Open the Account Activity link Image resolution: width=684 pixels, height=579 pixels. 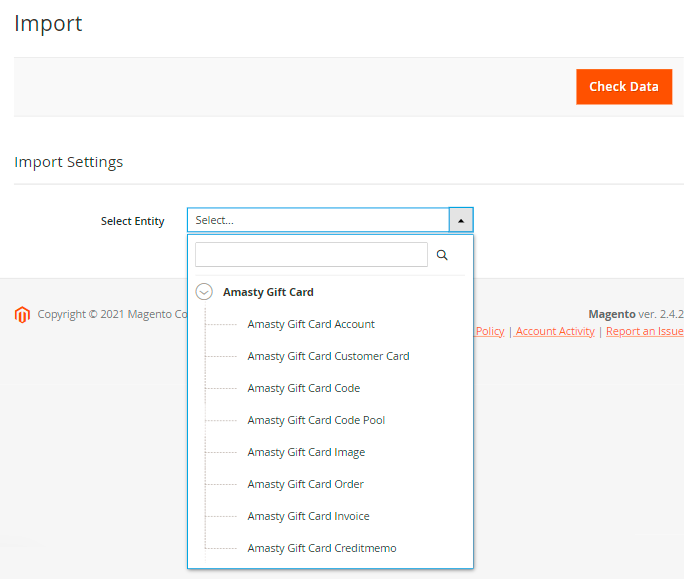click(555, 331)
